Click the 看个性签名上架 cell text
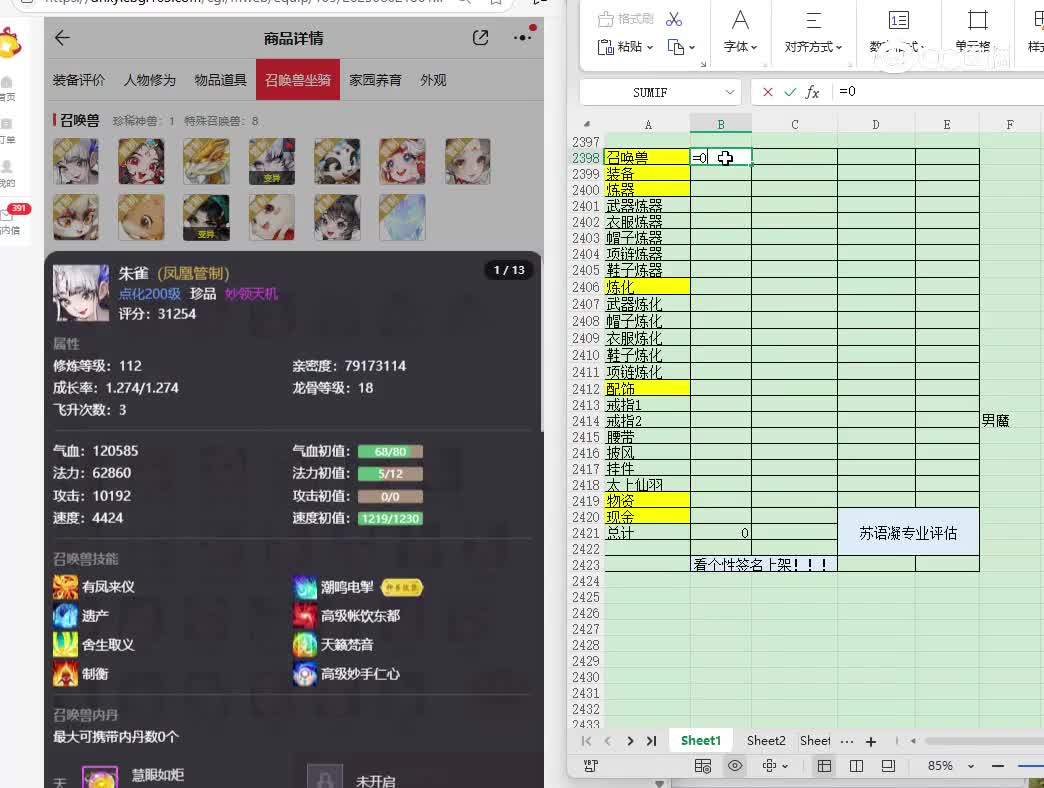The width and height of the screenshot is (1044, 788). pos(763,564)
